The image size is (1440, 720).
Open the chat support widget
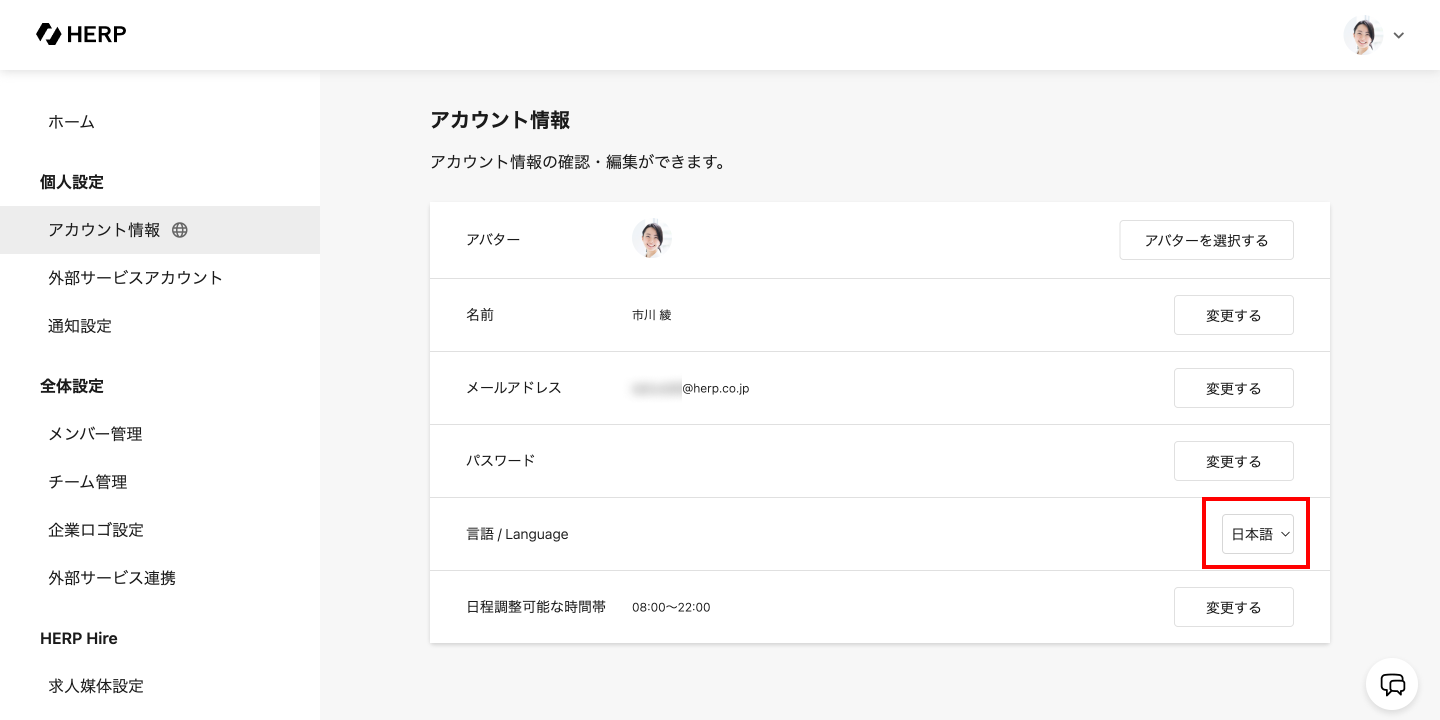(x=1392, y=684)
